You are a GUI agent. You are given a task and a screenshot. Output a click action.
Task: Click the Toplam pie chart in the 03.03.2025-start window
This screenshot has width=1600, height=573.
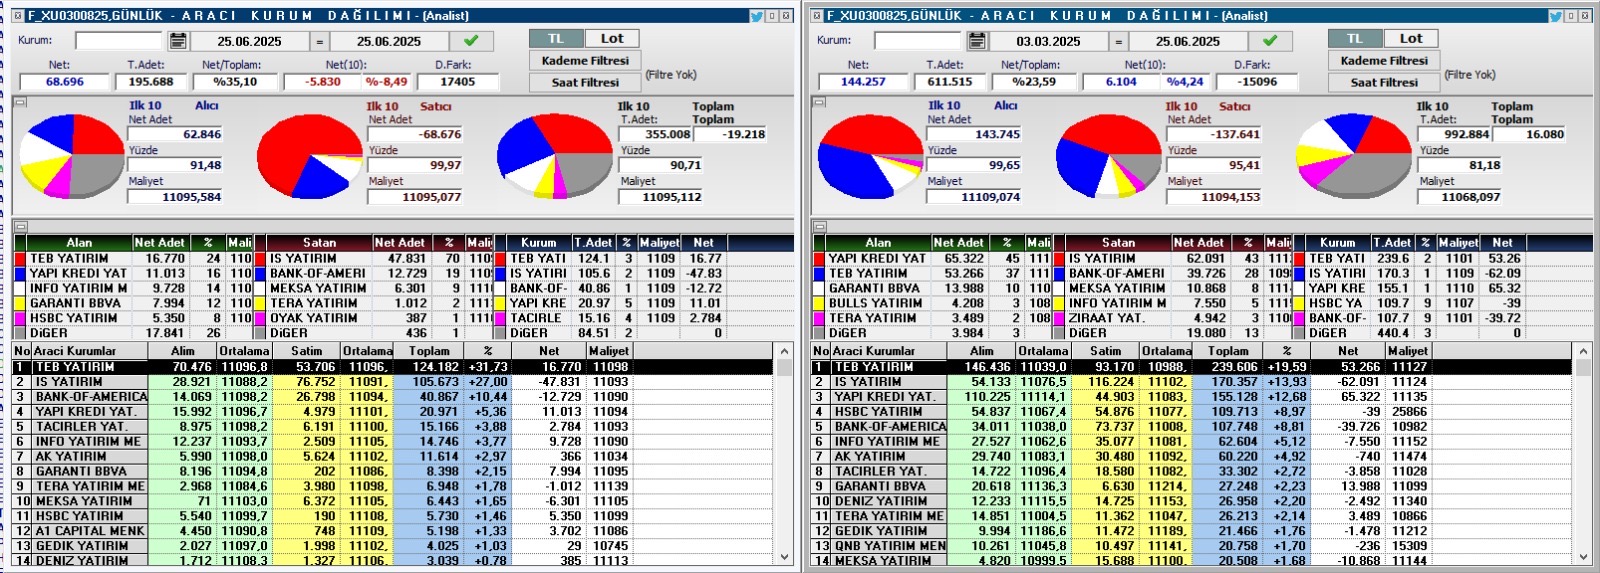tap(1355, 156)
